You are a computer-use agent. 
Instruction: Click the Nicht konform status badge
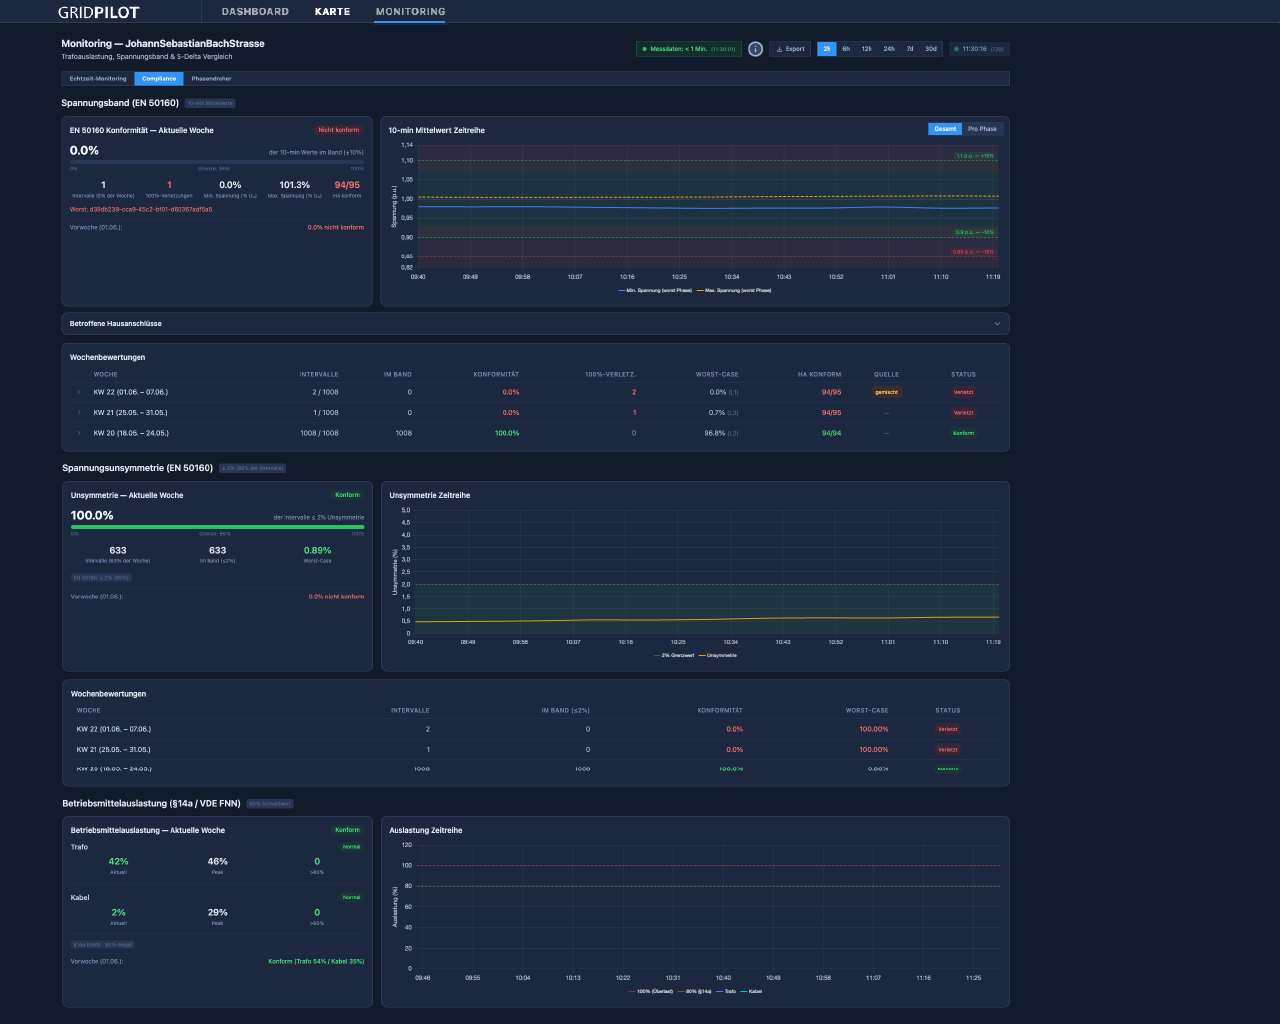pos(339,130)
